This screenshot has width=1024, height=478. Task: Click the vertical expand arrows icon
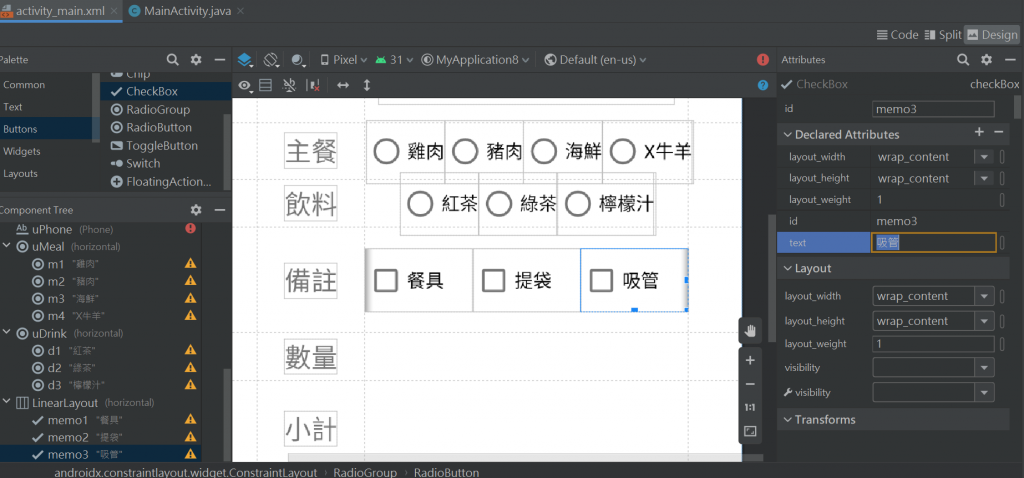[x=366, y=85]
